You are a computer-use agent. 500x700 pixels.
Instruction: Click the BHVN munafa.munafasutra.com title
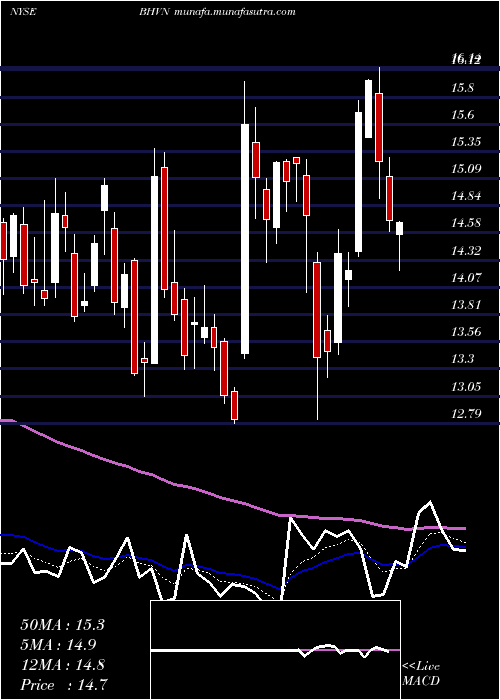click(217, 12)
